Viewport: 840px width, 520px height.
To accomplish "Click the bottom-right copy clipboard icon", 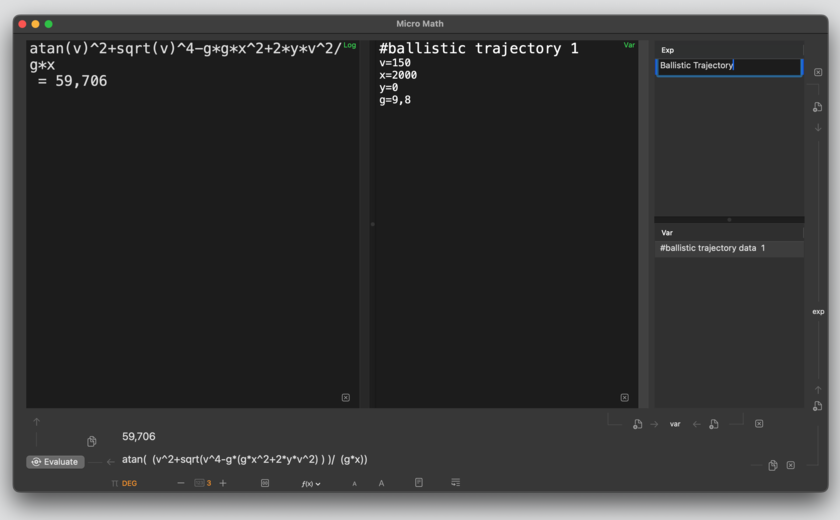I will coord(772,465).
